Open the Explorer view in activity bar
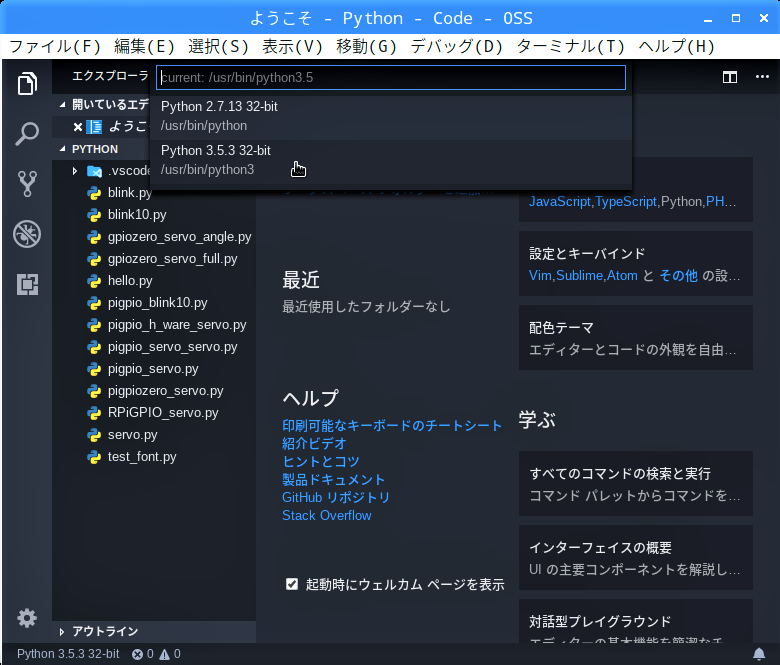 pos(27,84)
